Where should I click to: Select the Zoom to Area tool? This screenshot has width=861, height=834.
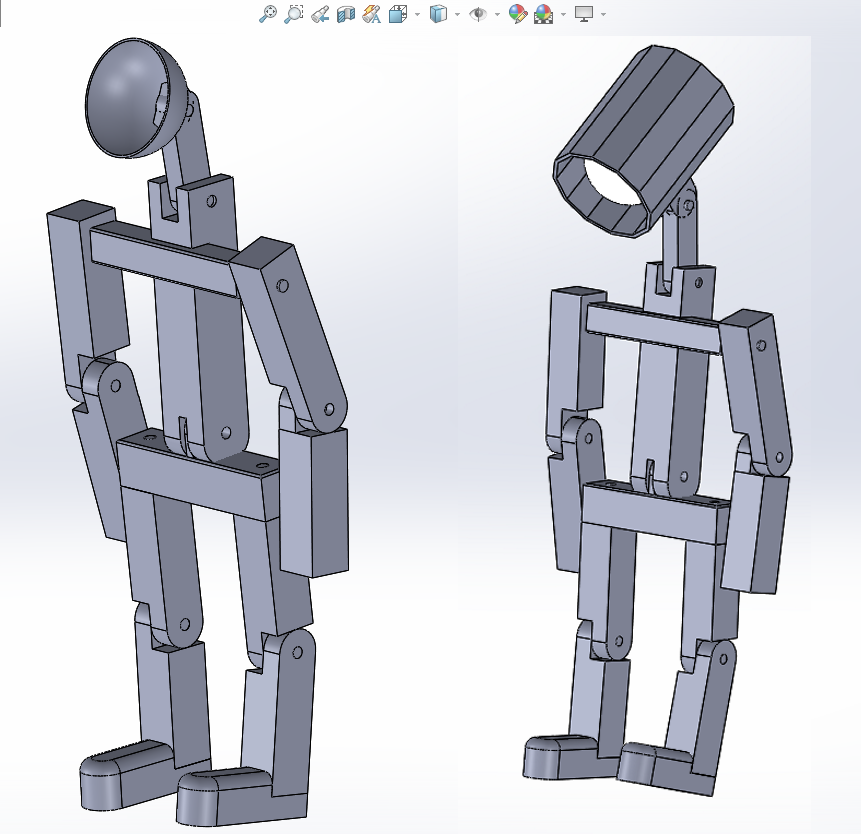point(294,14)
